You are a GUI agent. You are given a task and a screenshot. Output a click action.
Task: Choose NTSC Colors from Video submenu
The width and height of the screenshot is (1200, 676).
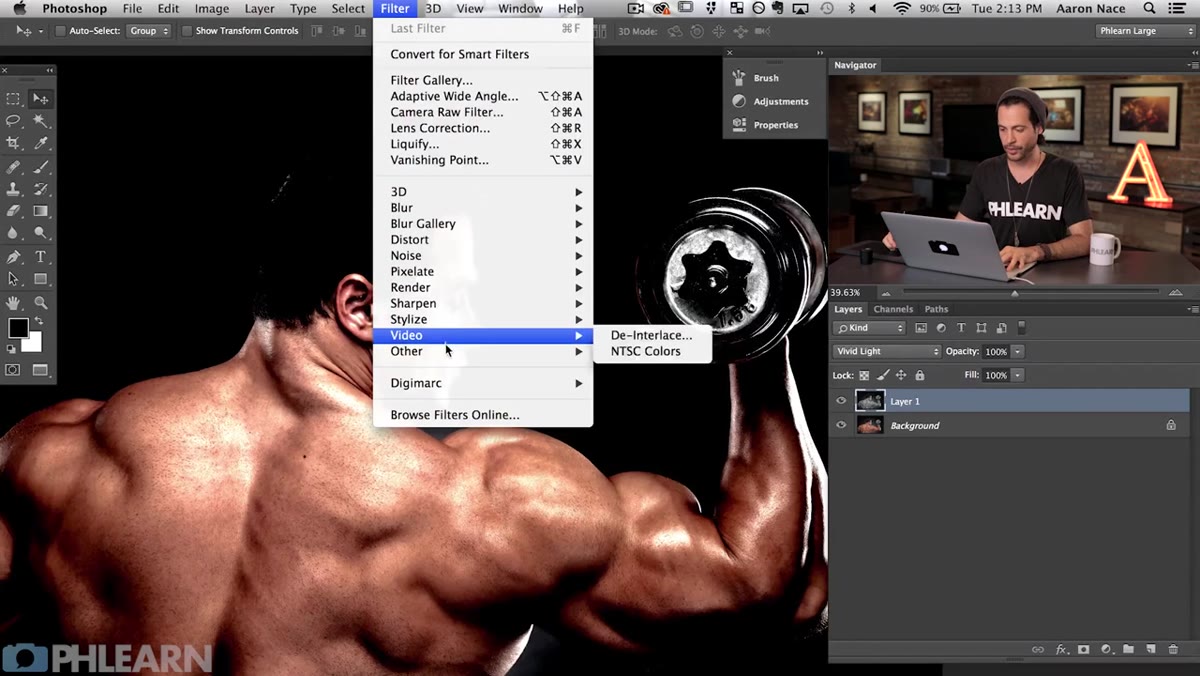[x=652, y=351]
